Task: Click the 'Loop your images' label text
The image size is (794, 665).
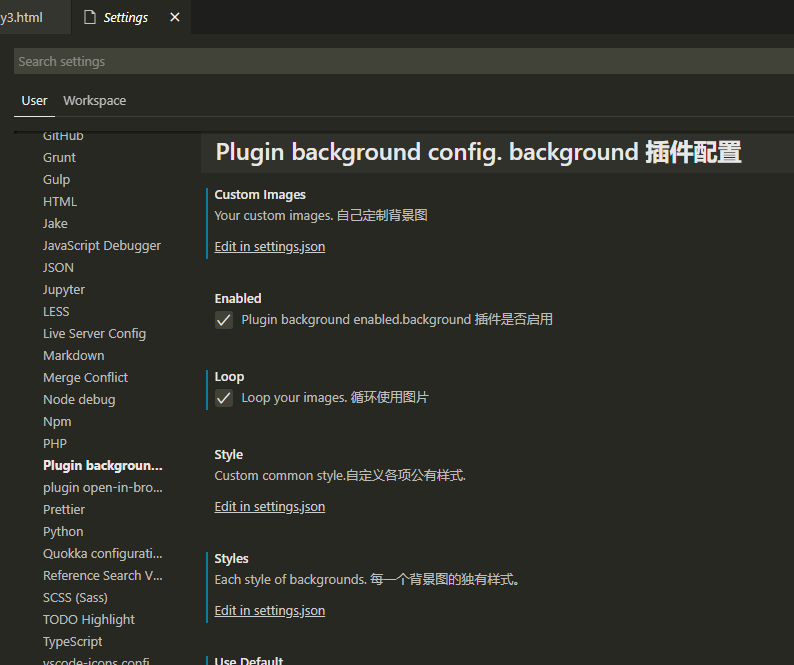Action: [335, 398]
